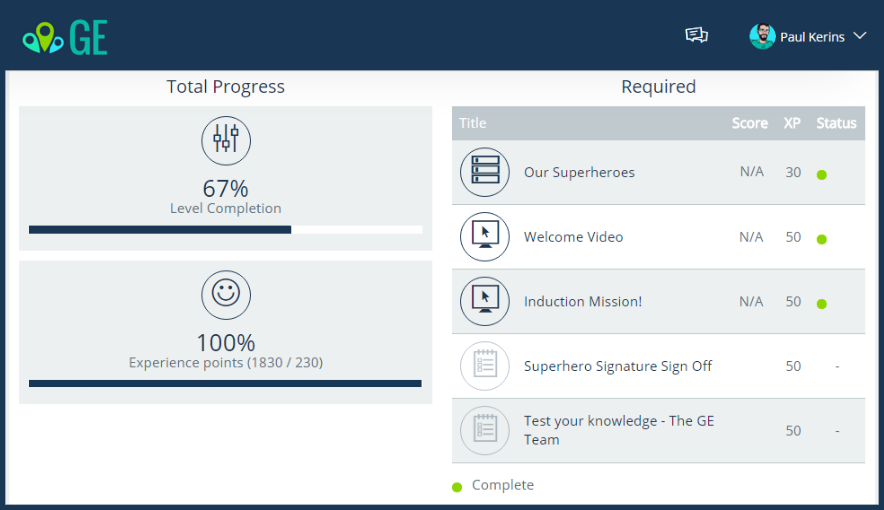Sort by the Status column header

pyautogui.click(x=836, y=123)
